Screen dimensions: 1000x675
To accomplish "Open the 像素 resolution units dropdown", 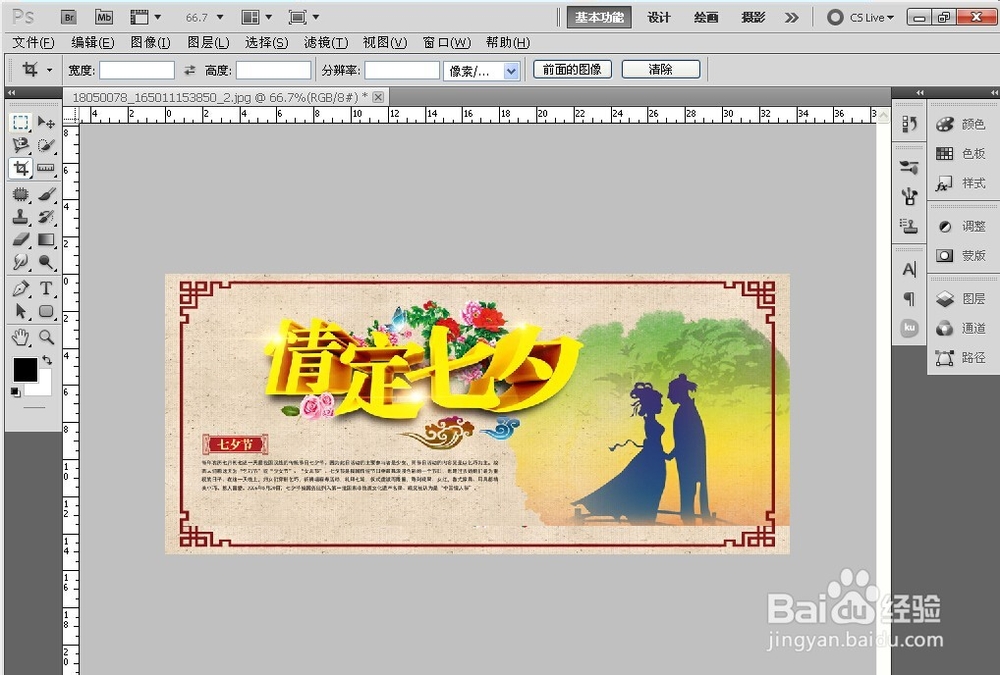I will click(484, 69).
